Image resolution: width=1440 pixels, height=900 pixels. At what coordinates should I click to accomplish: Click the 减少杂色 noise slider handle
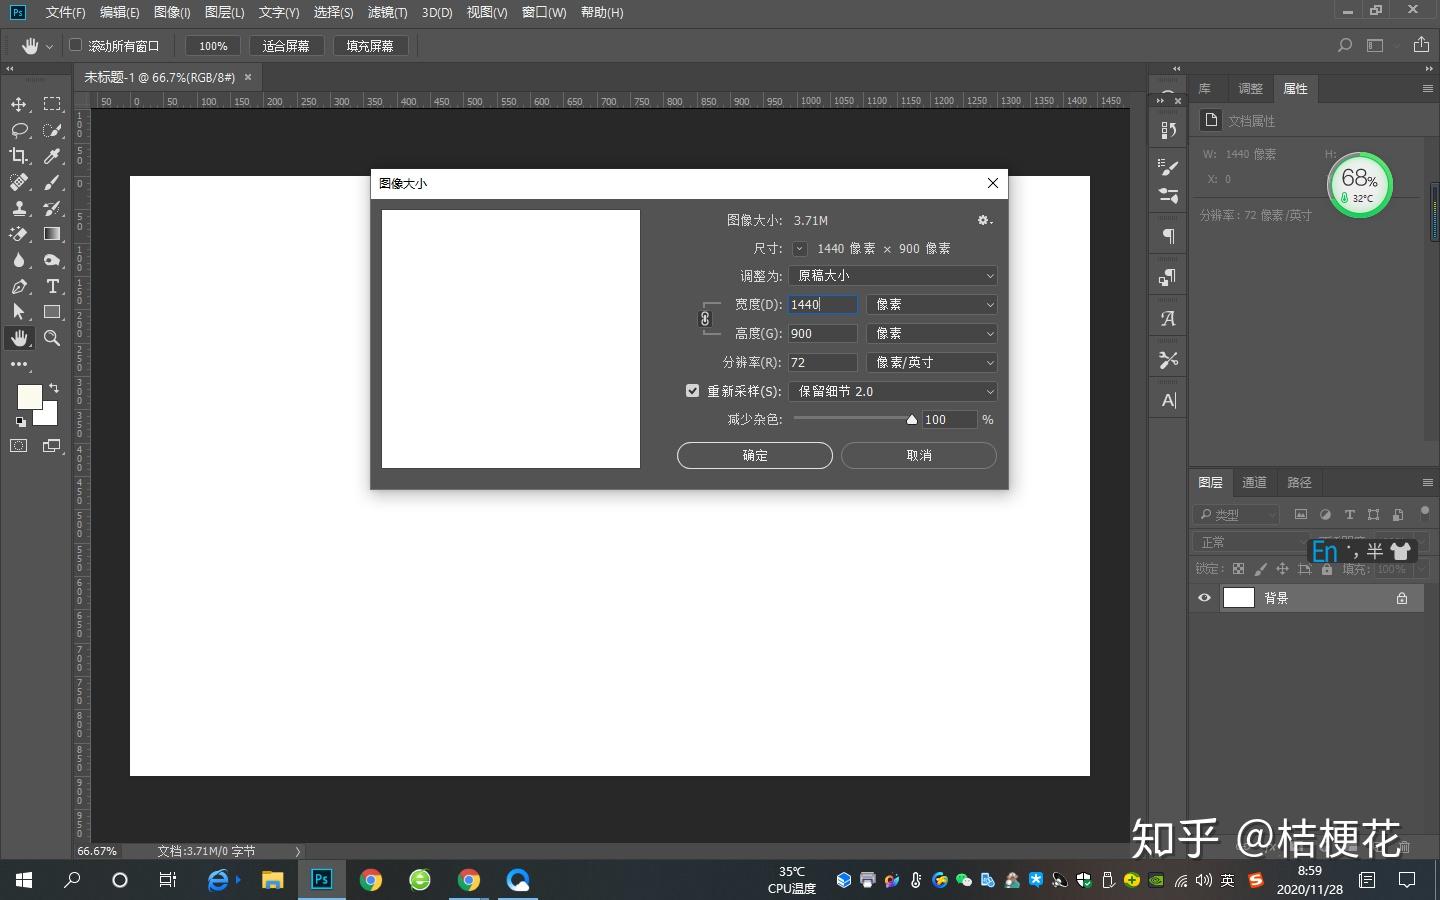pos(912,420)
